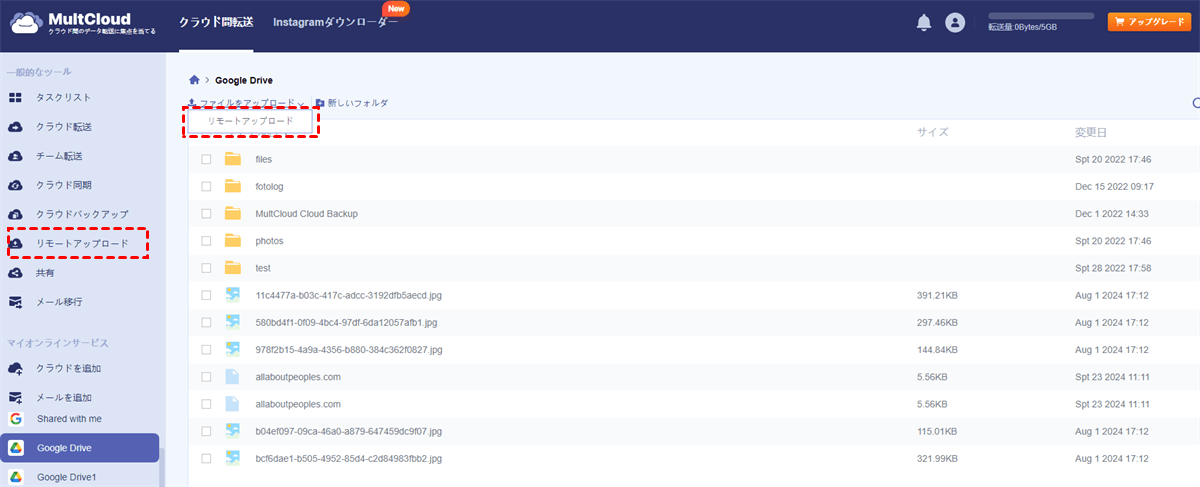
Task: Check the box for test folder
Action: point(206,268)
